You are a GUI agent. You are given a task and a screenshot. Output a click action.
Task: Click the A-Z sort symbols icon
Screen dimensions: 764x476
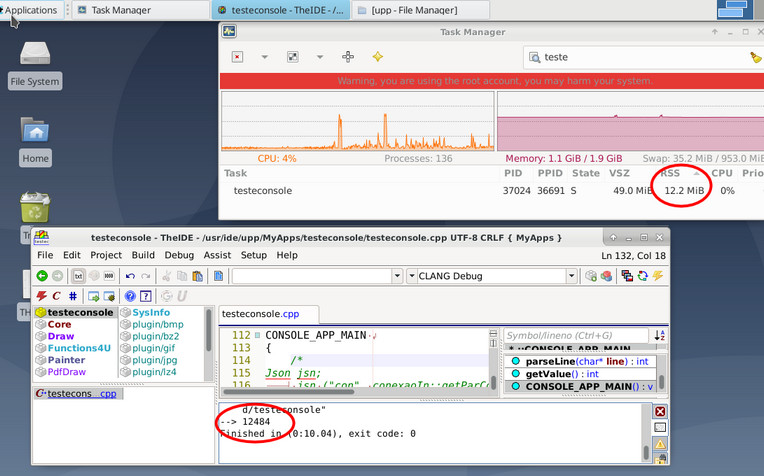[x=658, y=336]
